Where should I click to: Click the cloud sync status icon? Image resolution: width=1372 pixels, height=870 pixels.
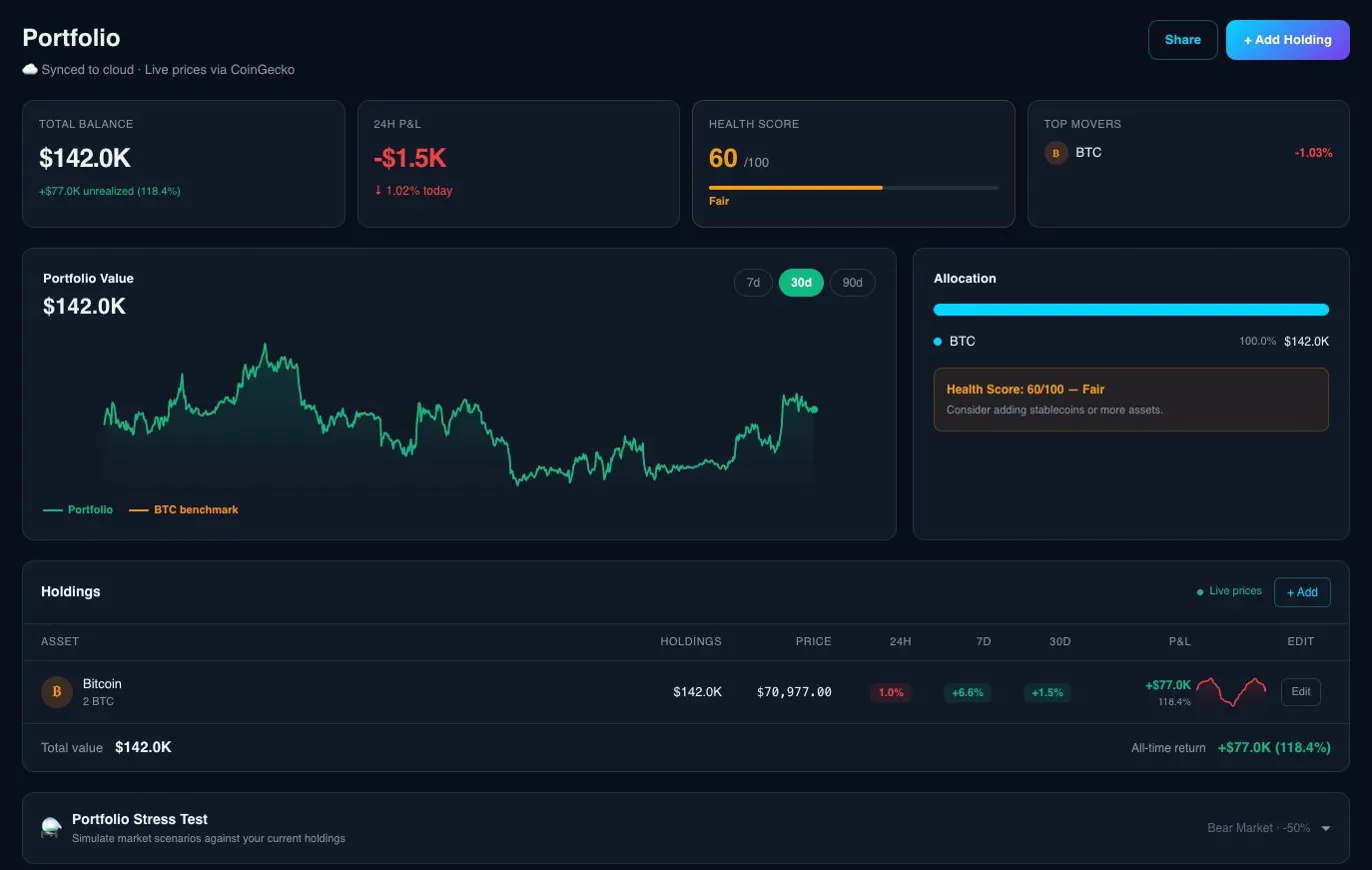pos(30,70)
